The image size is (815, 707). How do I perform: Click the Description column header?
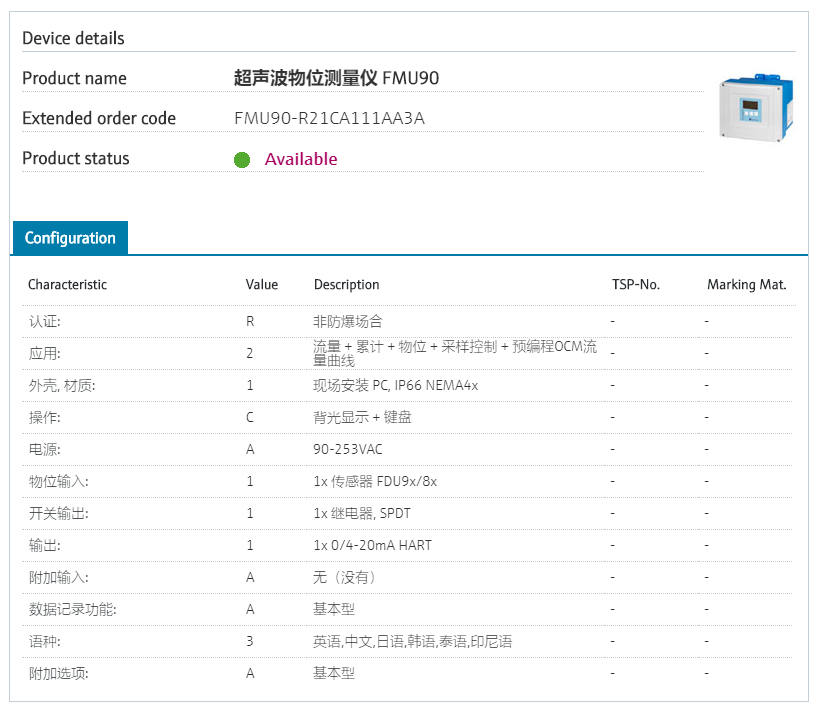(347, 284)
